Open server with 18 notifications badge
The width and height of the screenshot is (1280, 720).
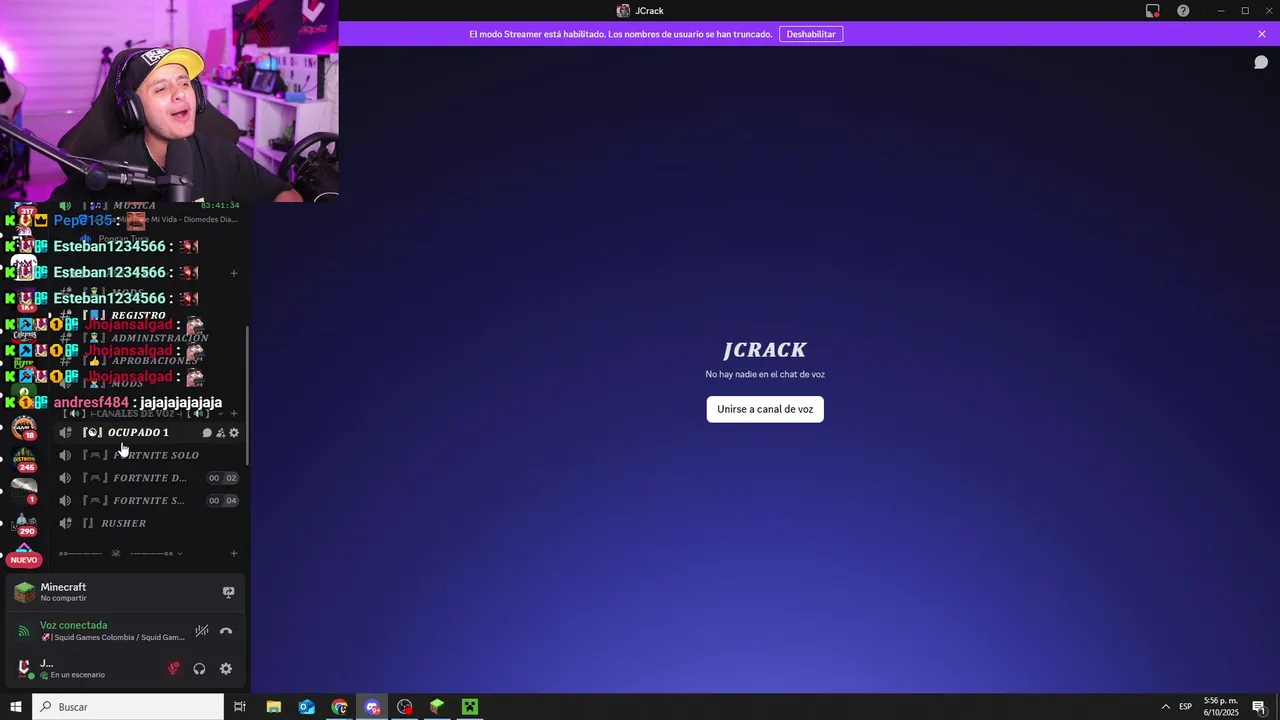pyautogui.click(x=24, y=428)
